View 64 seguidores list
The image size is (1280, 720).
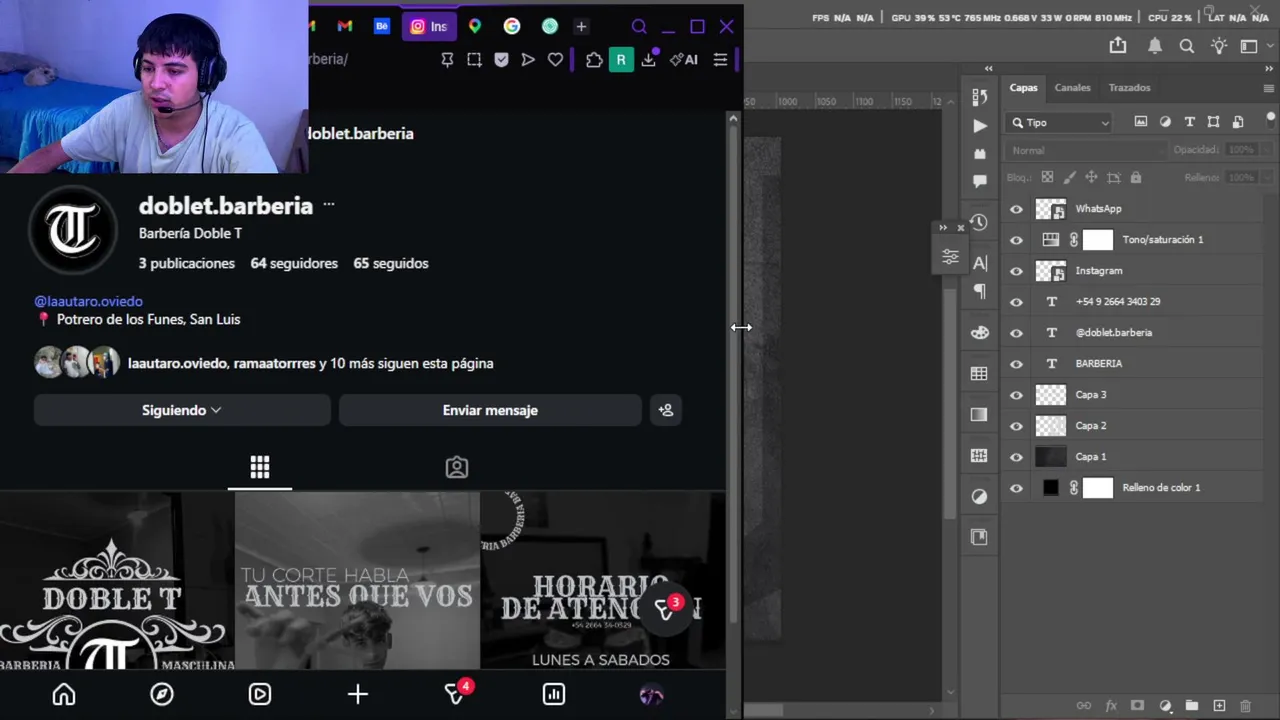click(293, 263)
